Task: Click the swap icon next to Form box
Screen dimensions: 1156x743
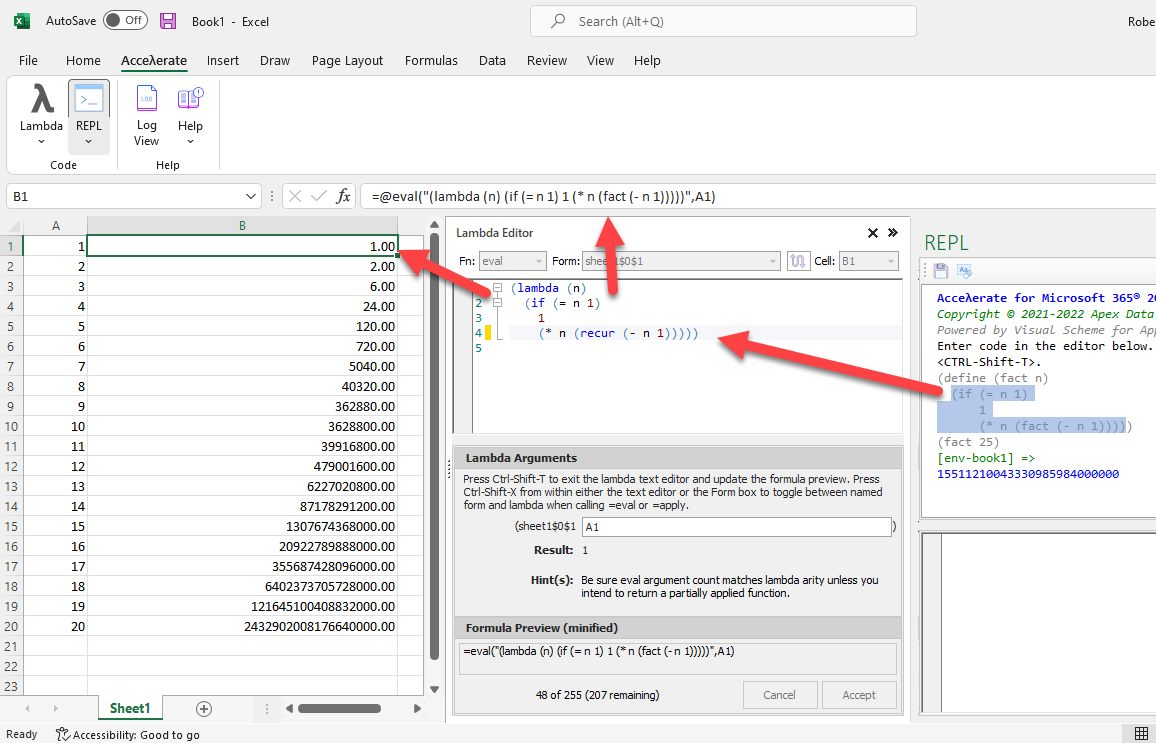Action: pos(798,261)
